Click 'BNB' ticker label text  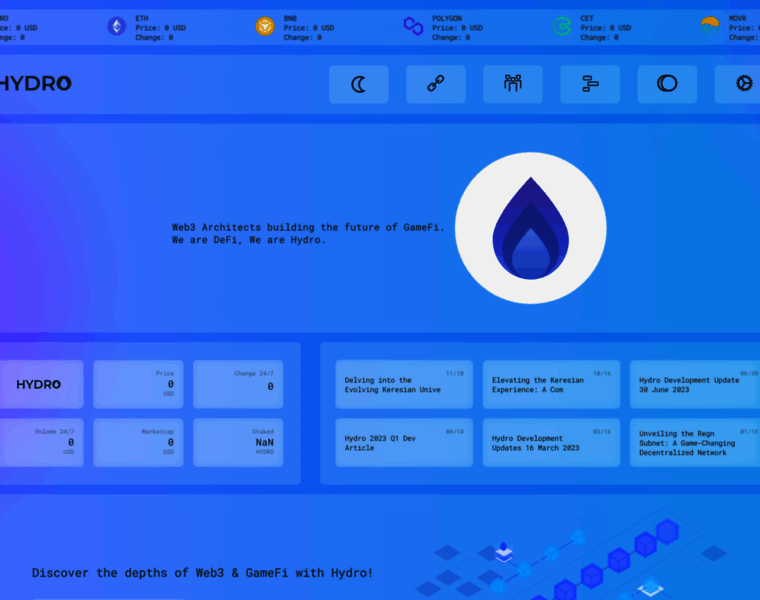pos(290,18)
